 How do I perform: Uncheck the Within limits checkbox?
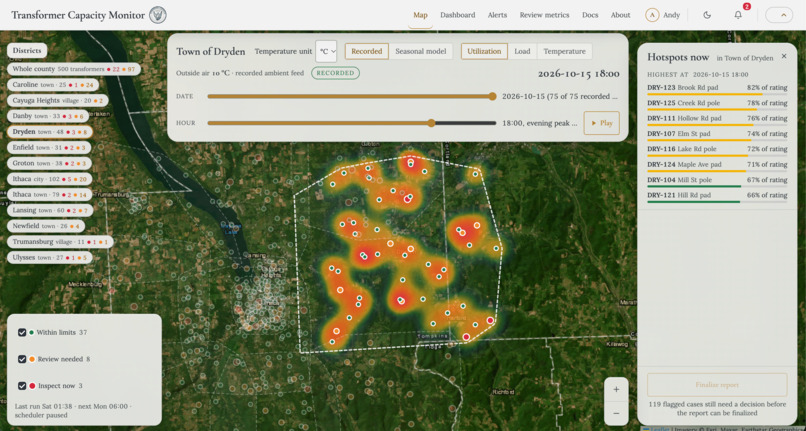pos(22,332)
